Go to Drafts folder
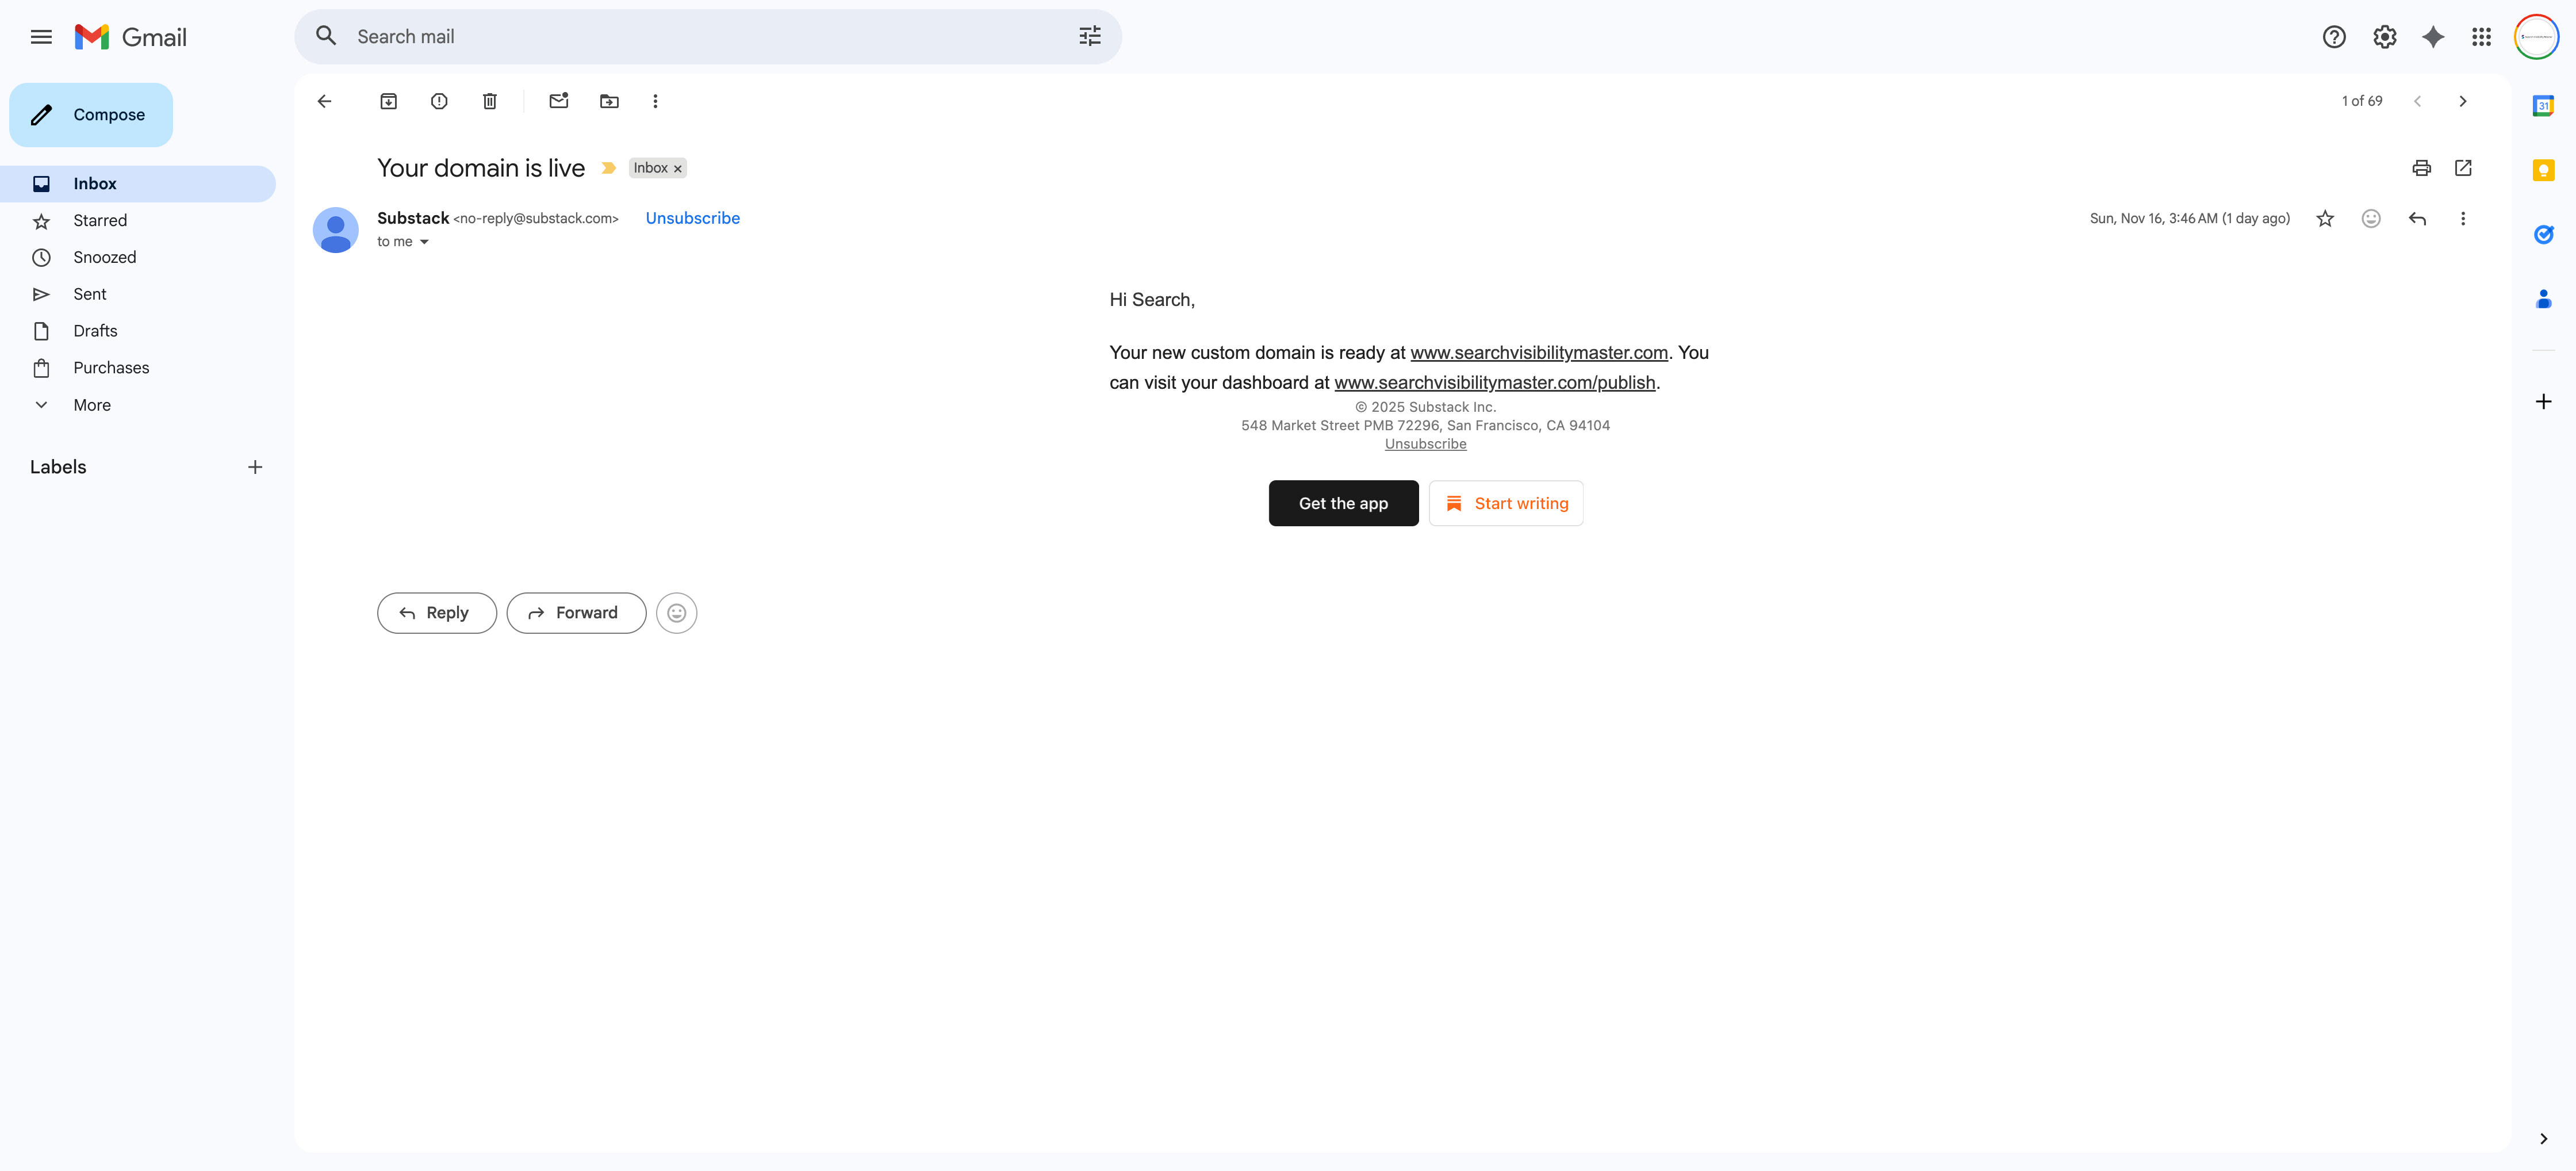The height and width of the screenshot is (1171, 2576). click(95, 331)
